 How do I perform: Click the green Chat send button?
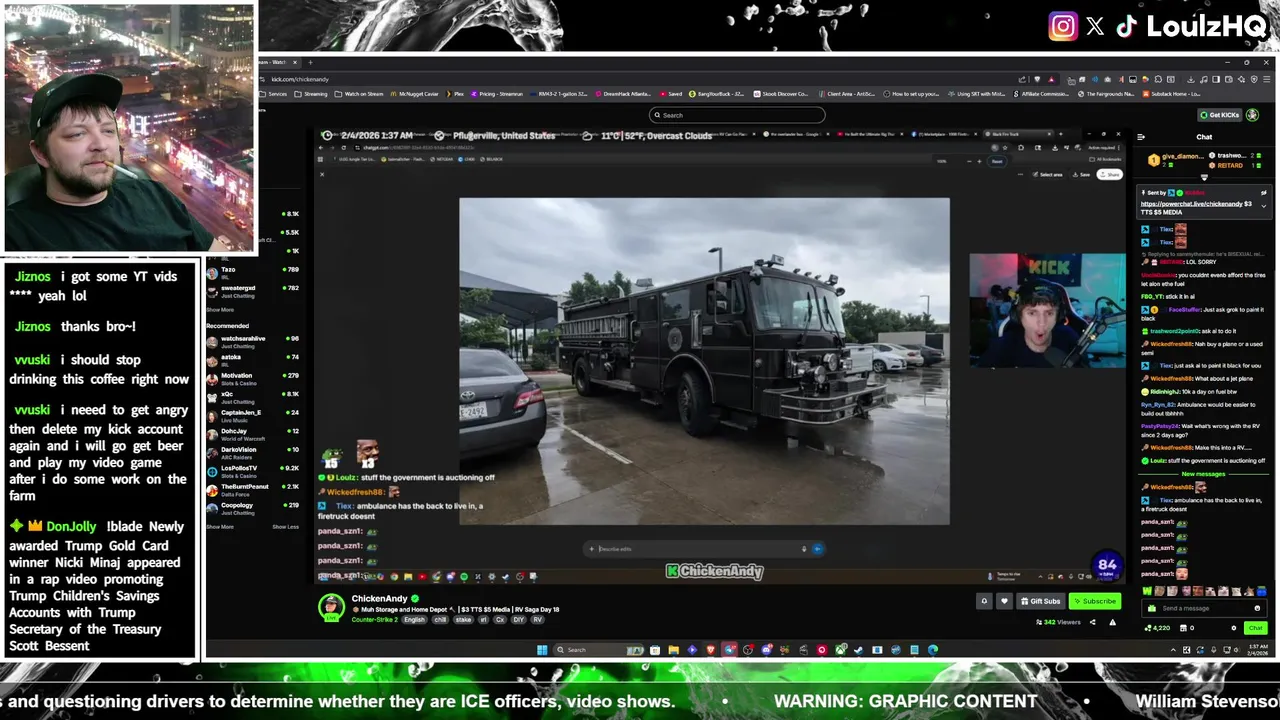[1255, 628]
